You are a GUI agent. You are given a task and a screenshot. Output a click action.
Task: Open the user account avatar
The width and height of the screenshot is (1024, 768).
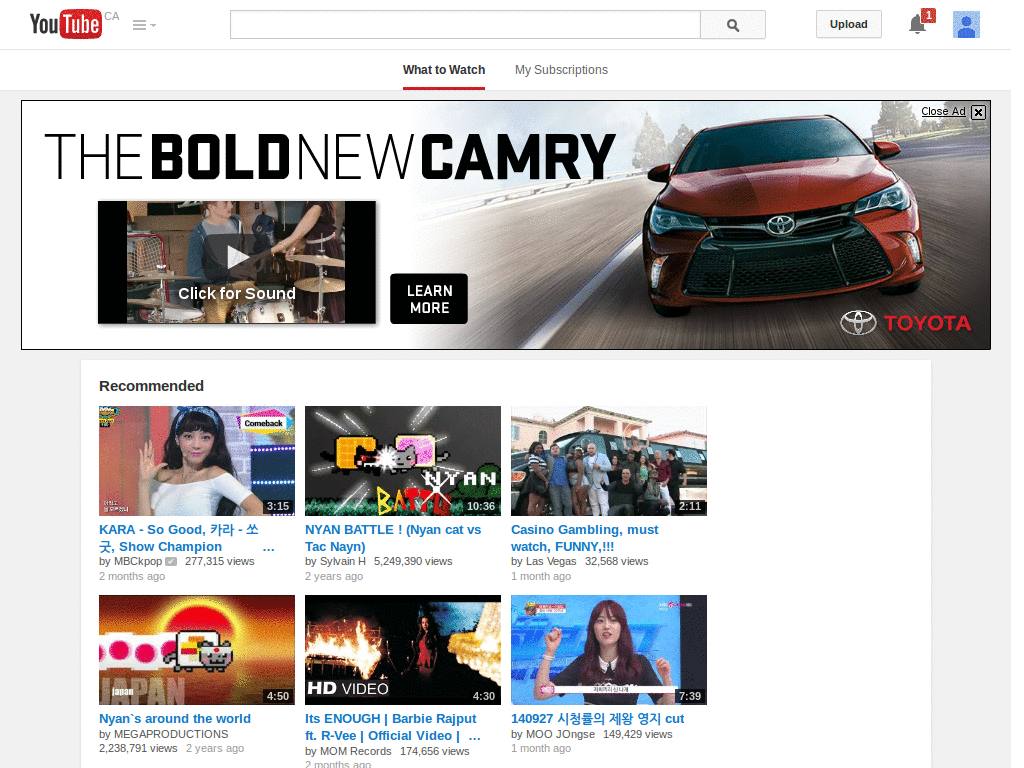click(x=966, y=25)
